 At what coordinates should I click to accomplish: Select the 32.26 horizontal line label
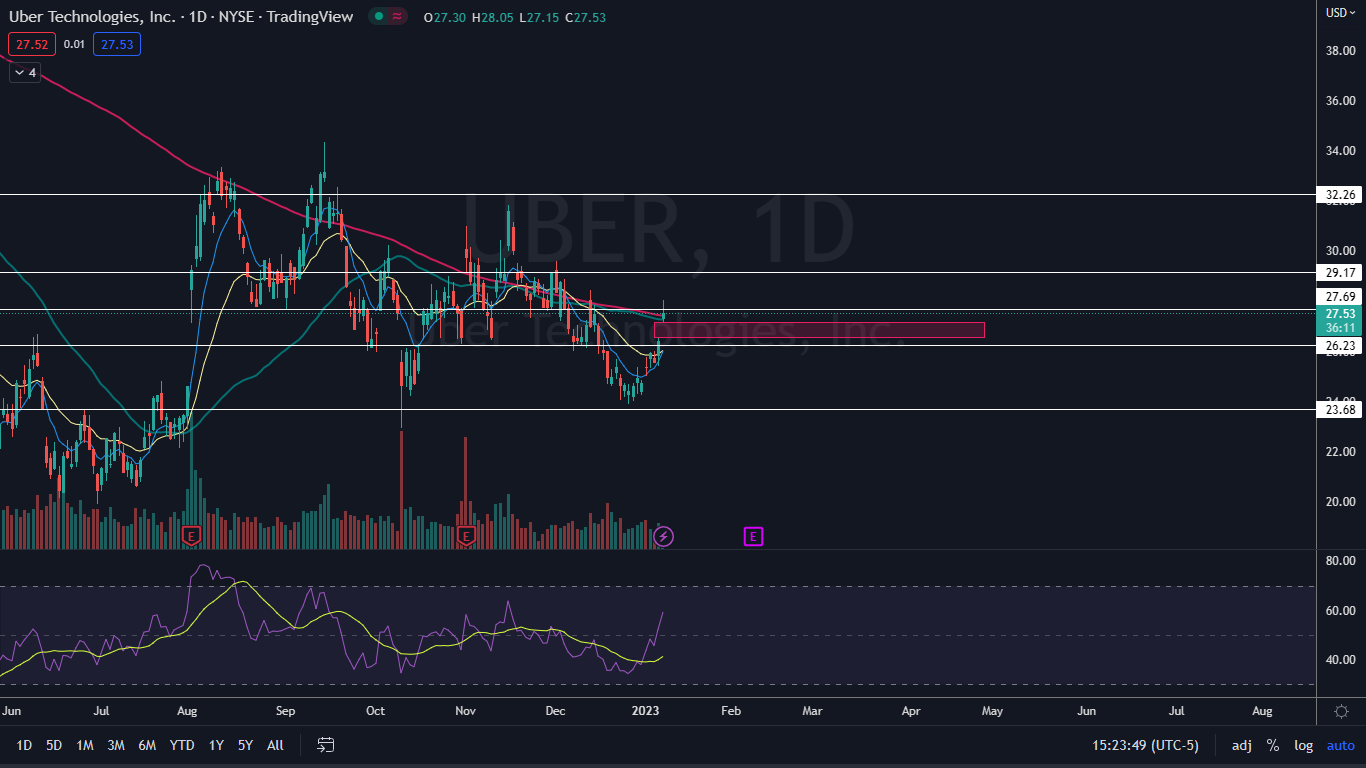(x=1340, y=194)
